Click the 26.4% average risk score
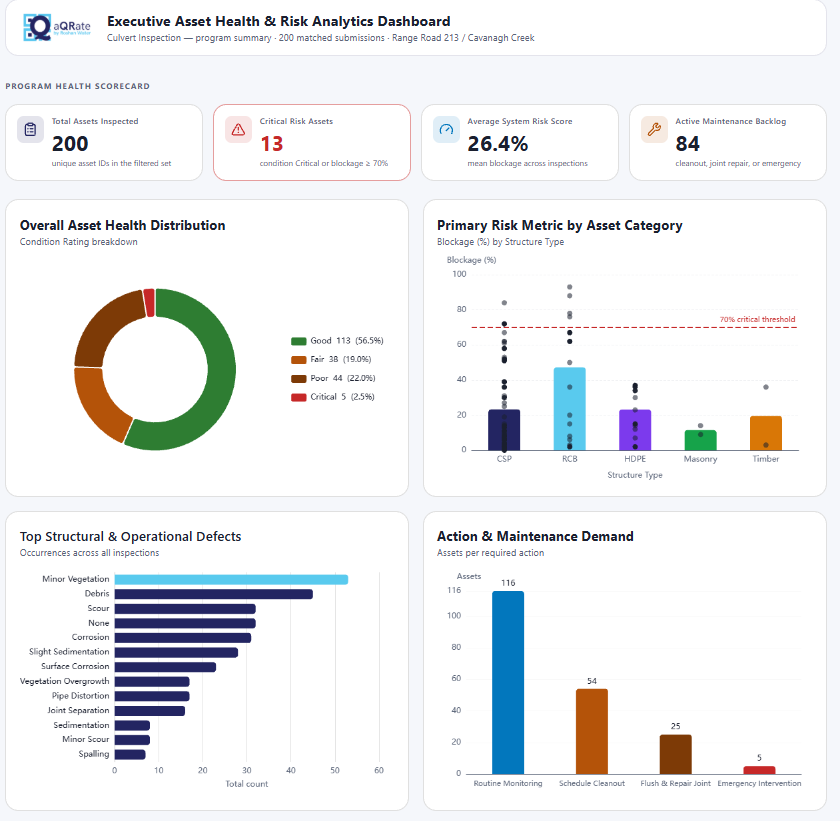840x821 pixels. coord(498,144)
